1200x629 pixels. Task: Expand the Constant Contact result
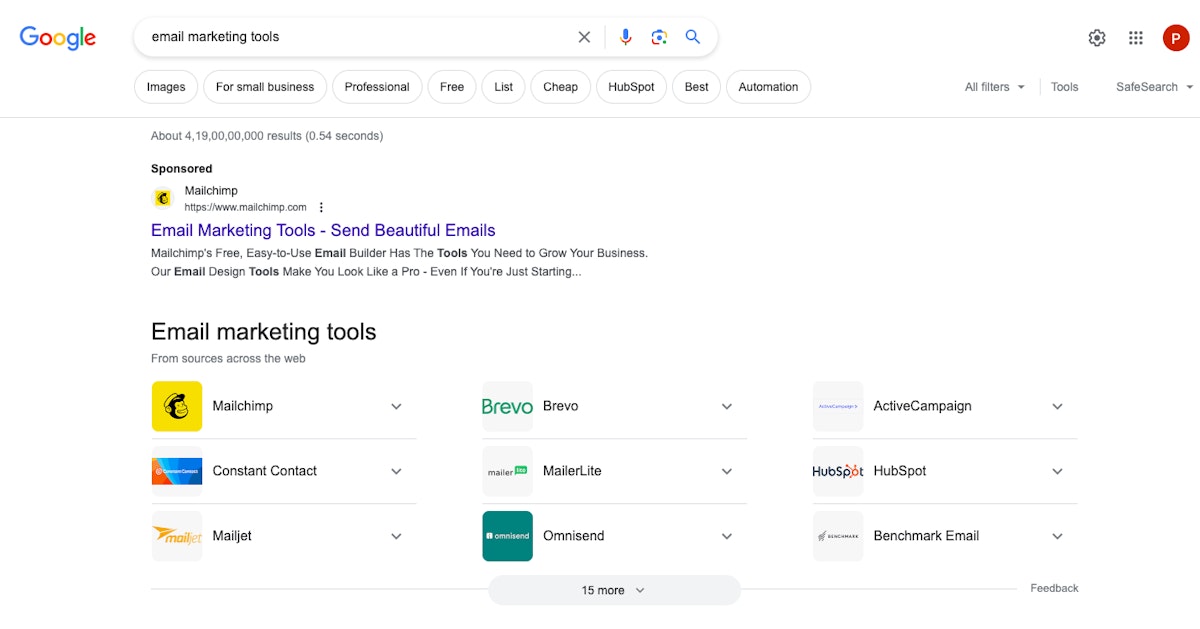click(x=396, y=471)
